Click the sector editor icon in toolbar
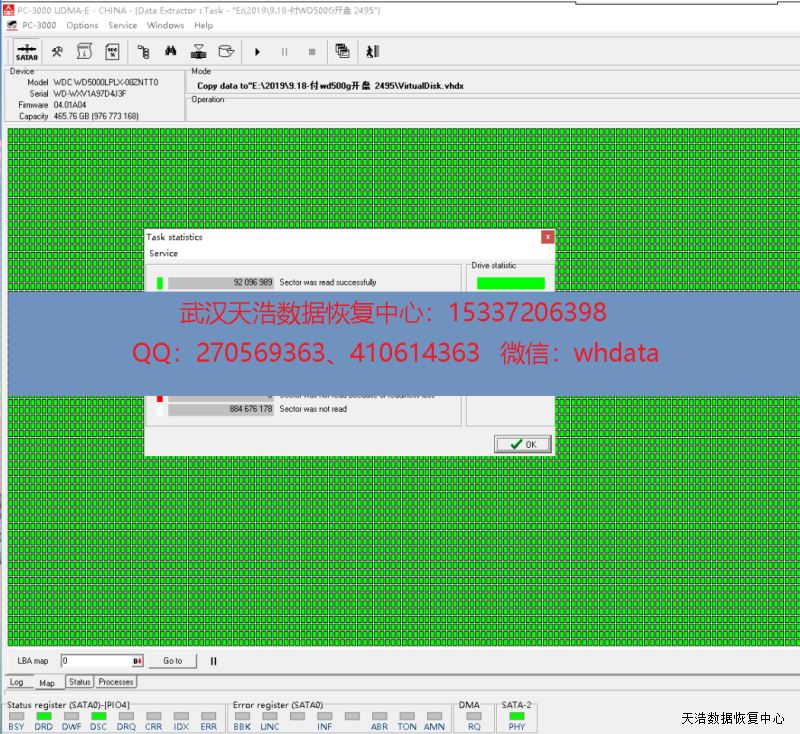 pos(113,51)
